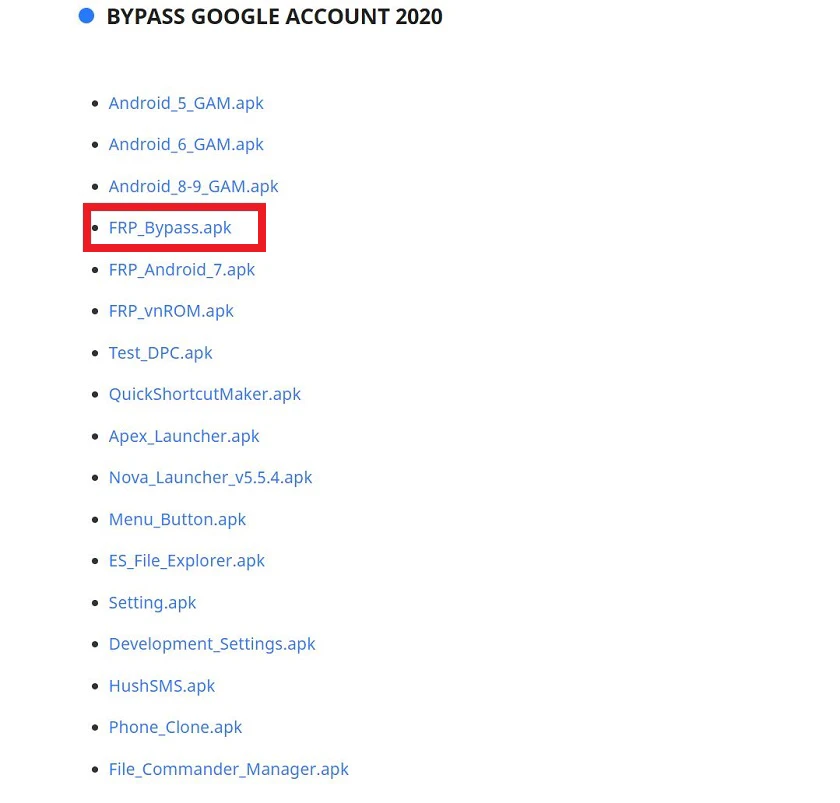Download Setting.apk
840x803 pixels.
tap(152, 603)
